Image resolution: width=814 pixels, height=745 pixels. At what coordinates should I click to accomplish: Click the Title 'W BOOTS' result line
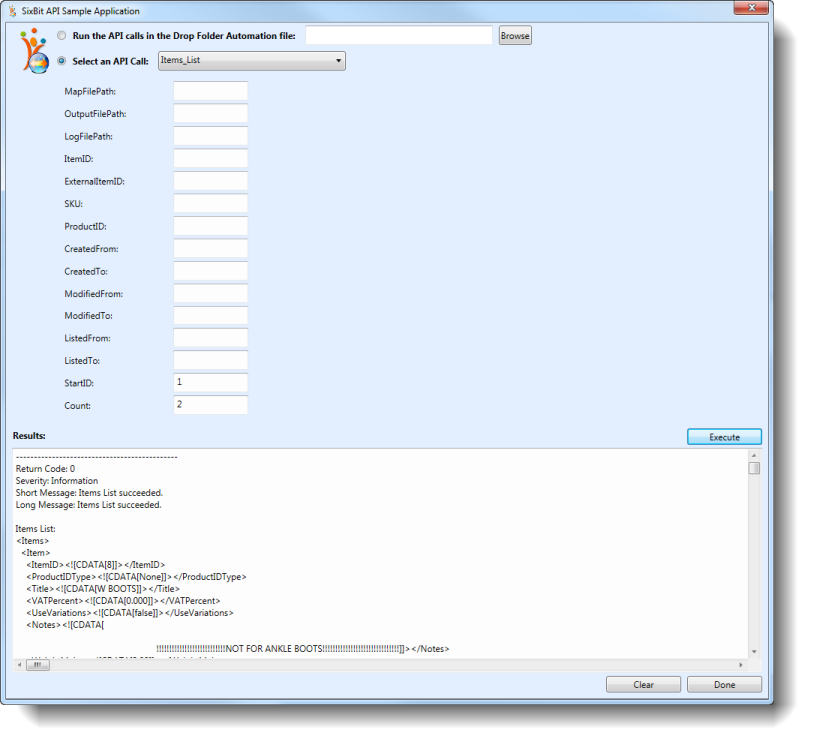[103, 589]
